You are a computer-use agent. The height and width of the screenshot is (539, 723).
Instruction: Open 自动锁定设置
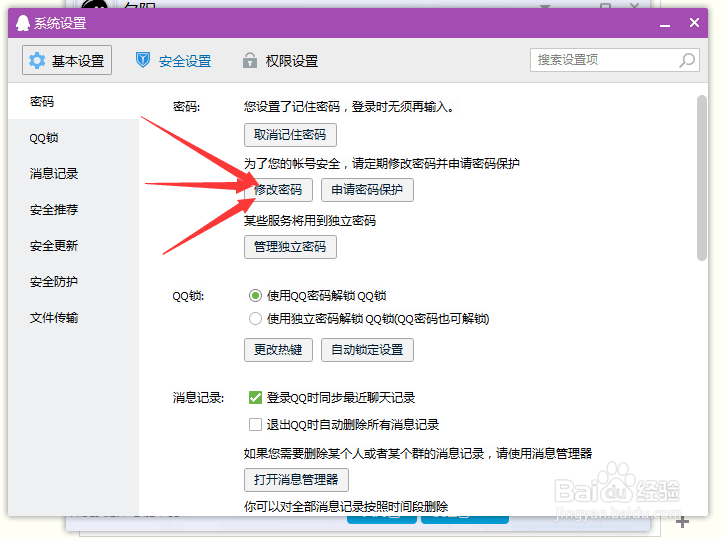(x=367, y=349)
